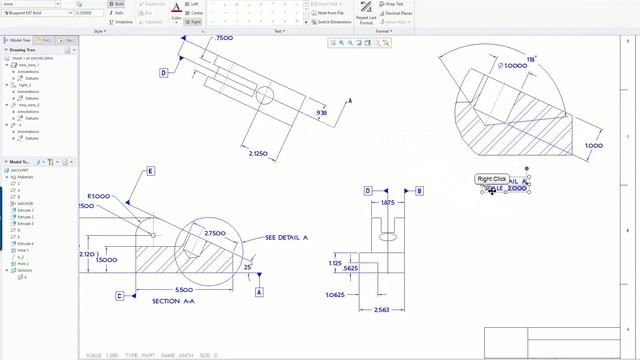This screenshot has height=360, width=640.
Task: Align text Right
Action: click(x=193, y=22)
